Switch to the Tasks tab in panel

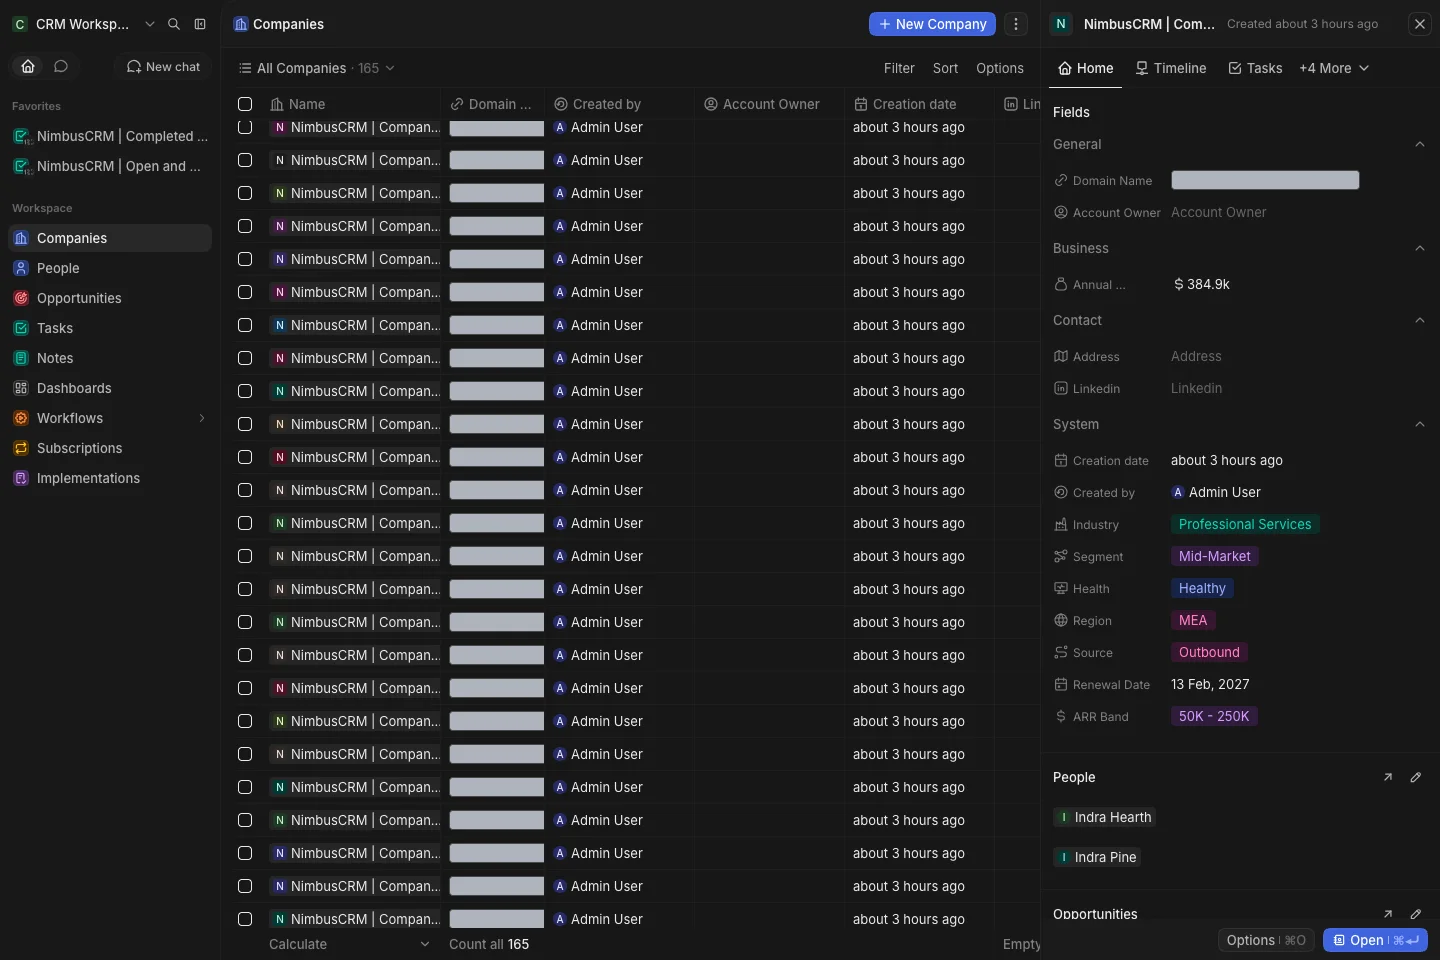tap(1255, 68)
